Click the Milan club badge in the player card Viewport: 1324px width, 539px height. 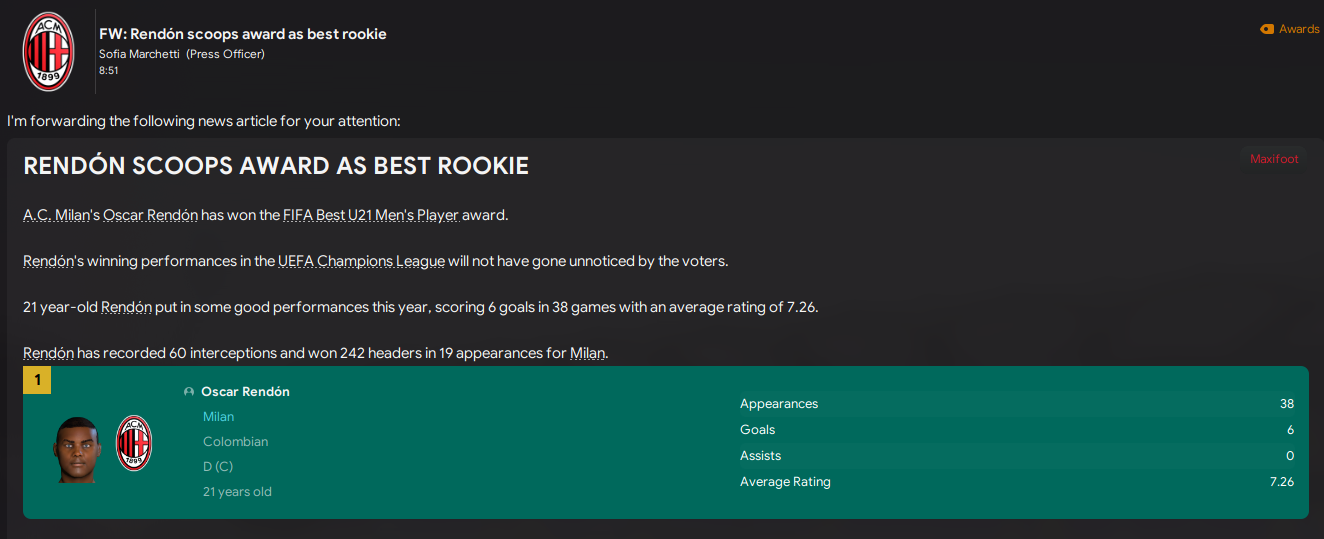pyautogui.click(x=134, y=442)
